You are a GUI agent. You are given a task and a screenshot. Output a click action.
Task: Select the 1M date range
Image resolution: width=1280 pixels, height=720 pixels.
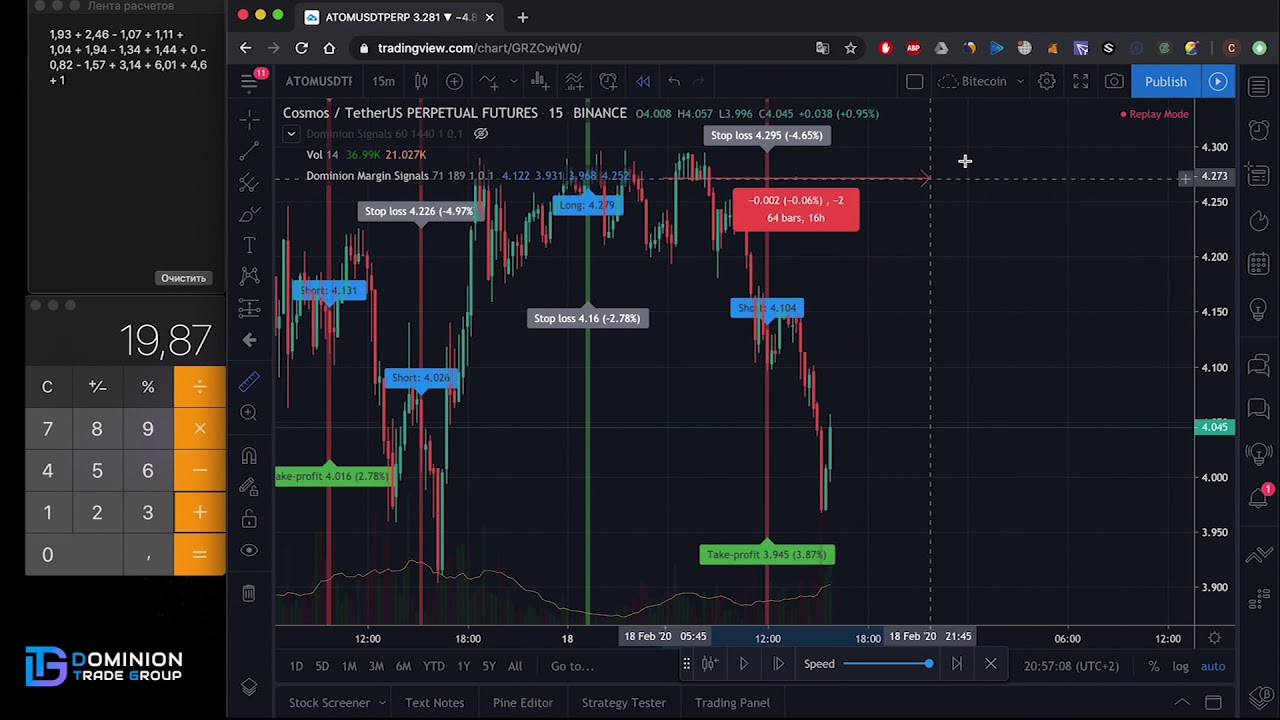tap(349, 666)
